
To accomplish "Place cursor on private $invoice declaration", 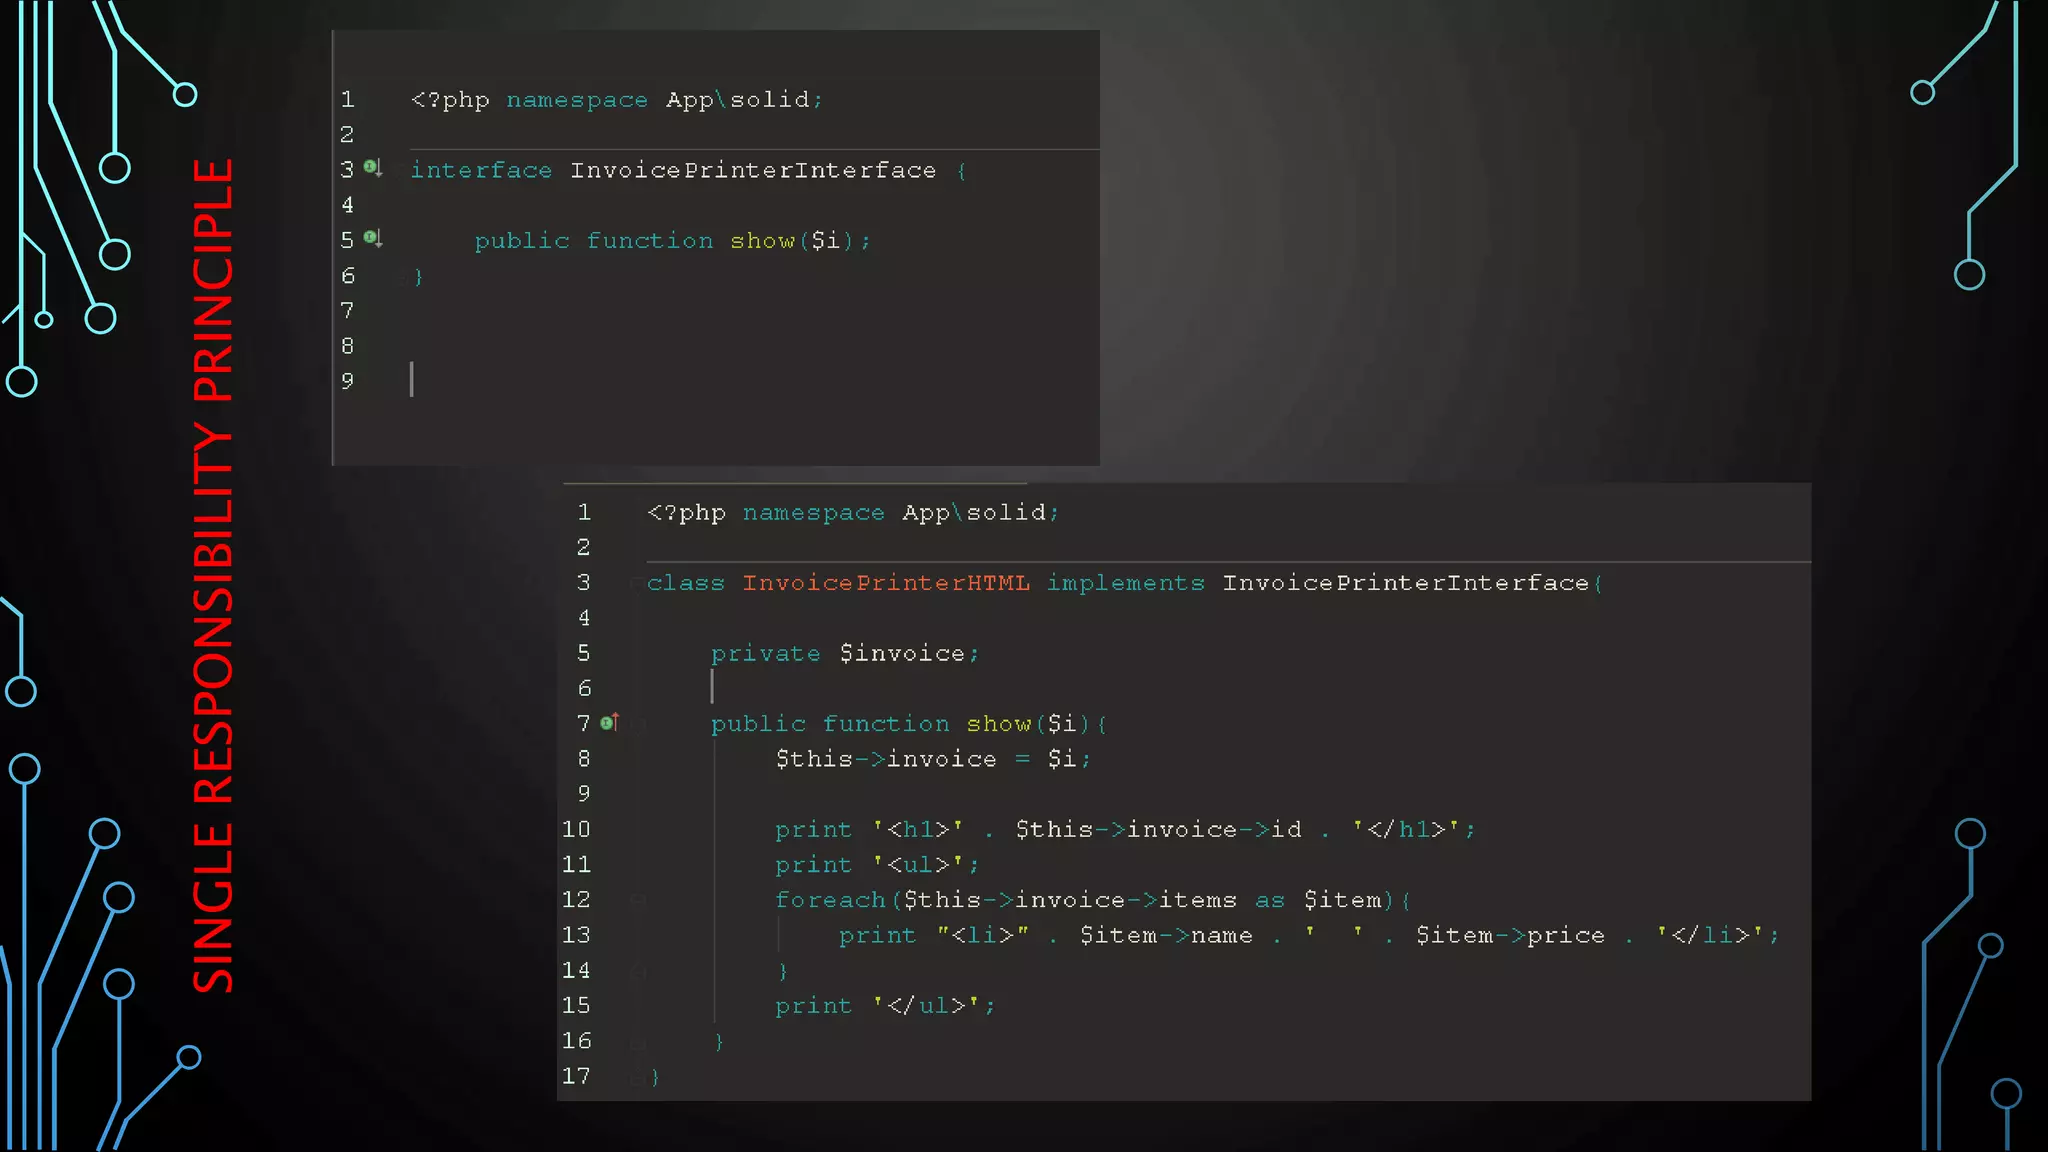I will pyautogui.click(x=845, y=654).
